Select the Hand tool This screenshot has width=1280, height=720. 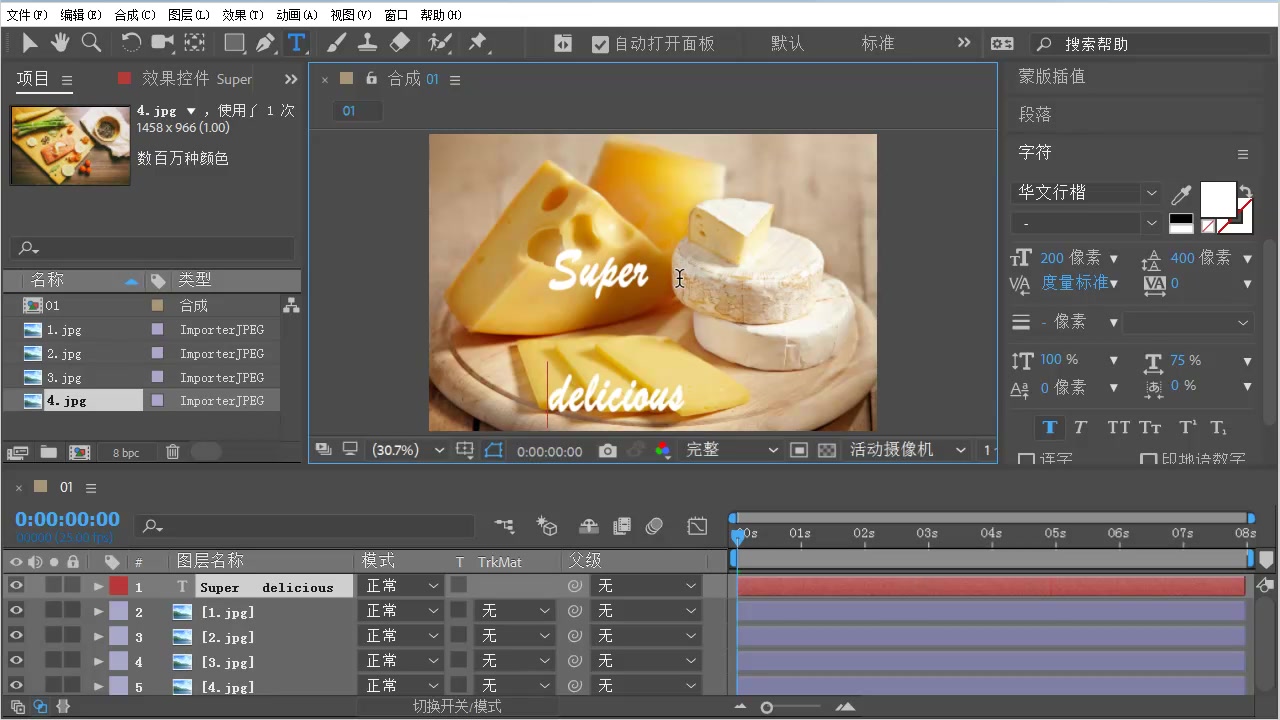coord(60,43)
